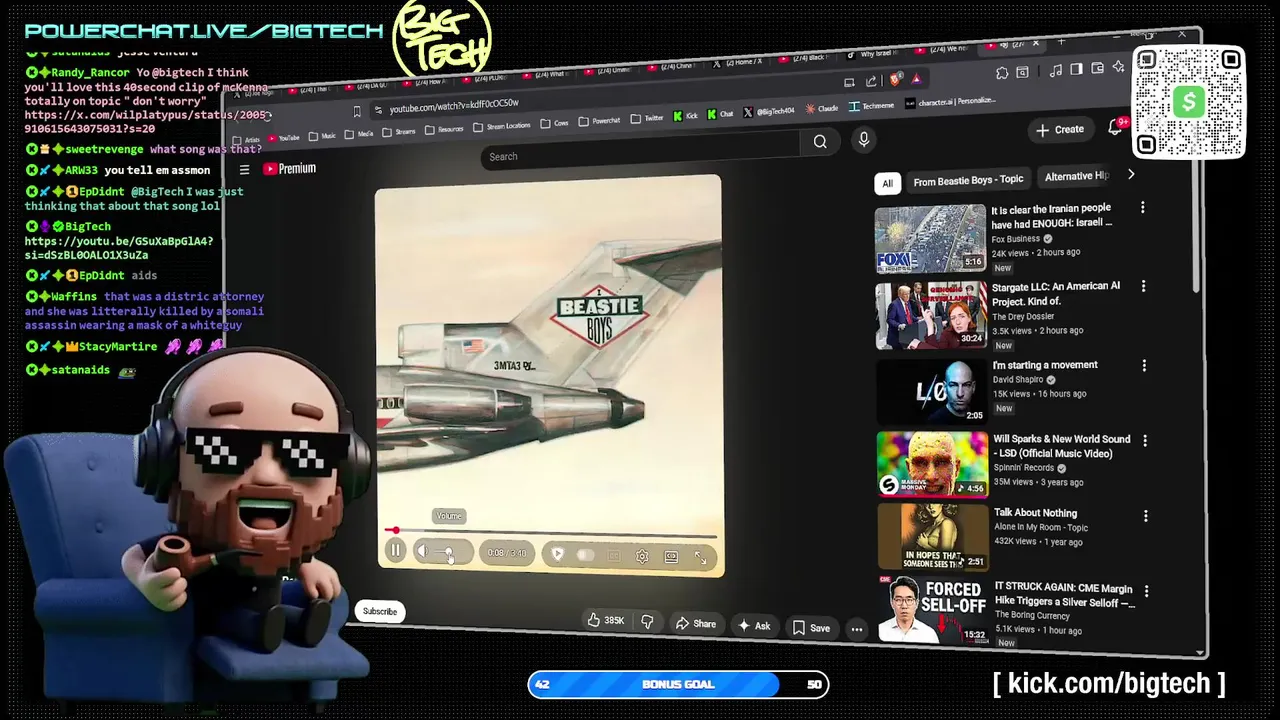Pause the Beastie Boys video
The width and height of the screenshot is (1280, 720).
point(395,550)
